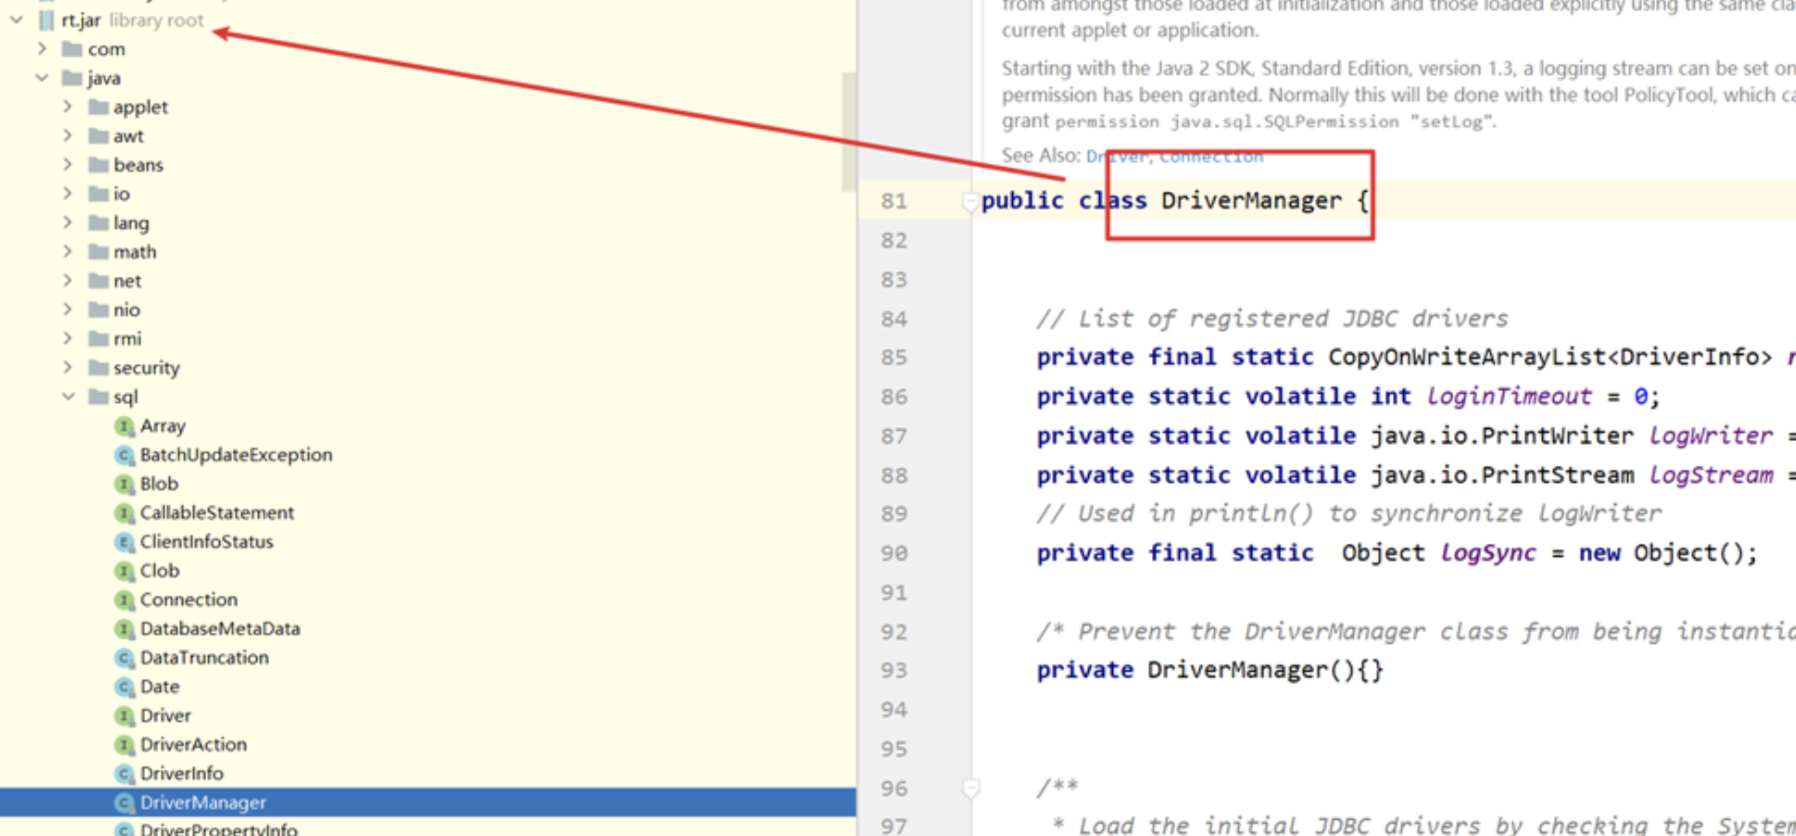Click the Date class icon
Viewport: 1796px width, 836px height.
click(124, 687)
